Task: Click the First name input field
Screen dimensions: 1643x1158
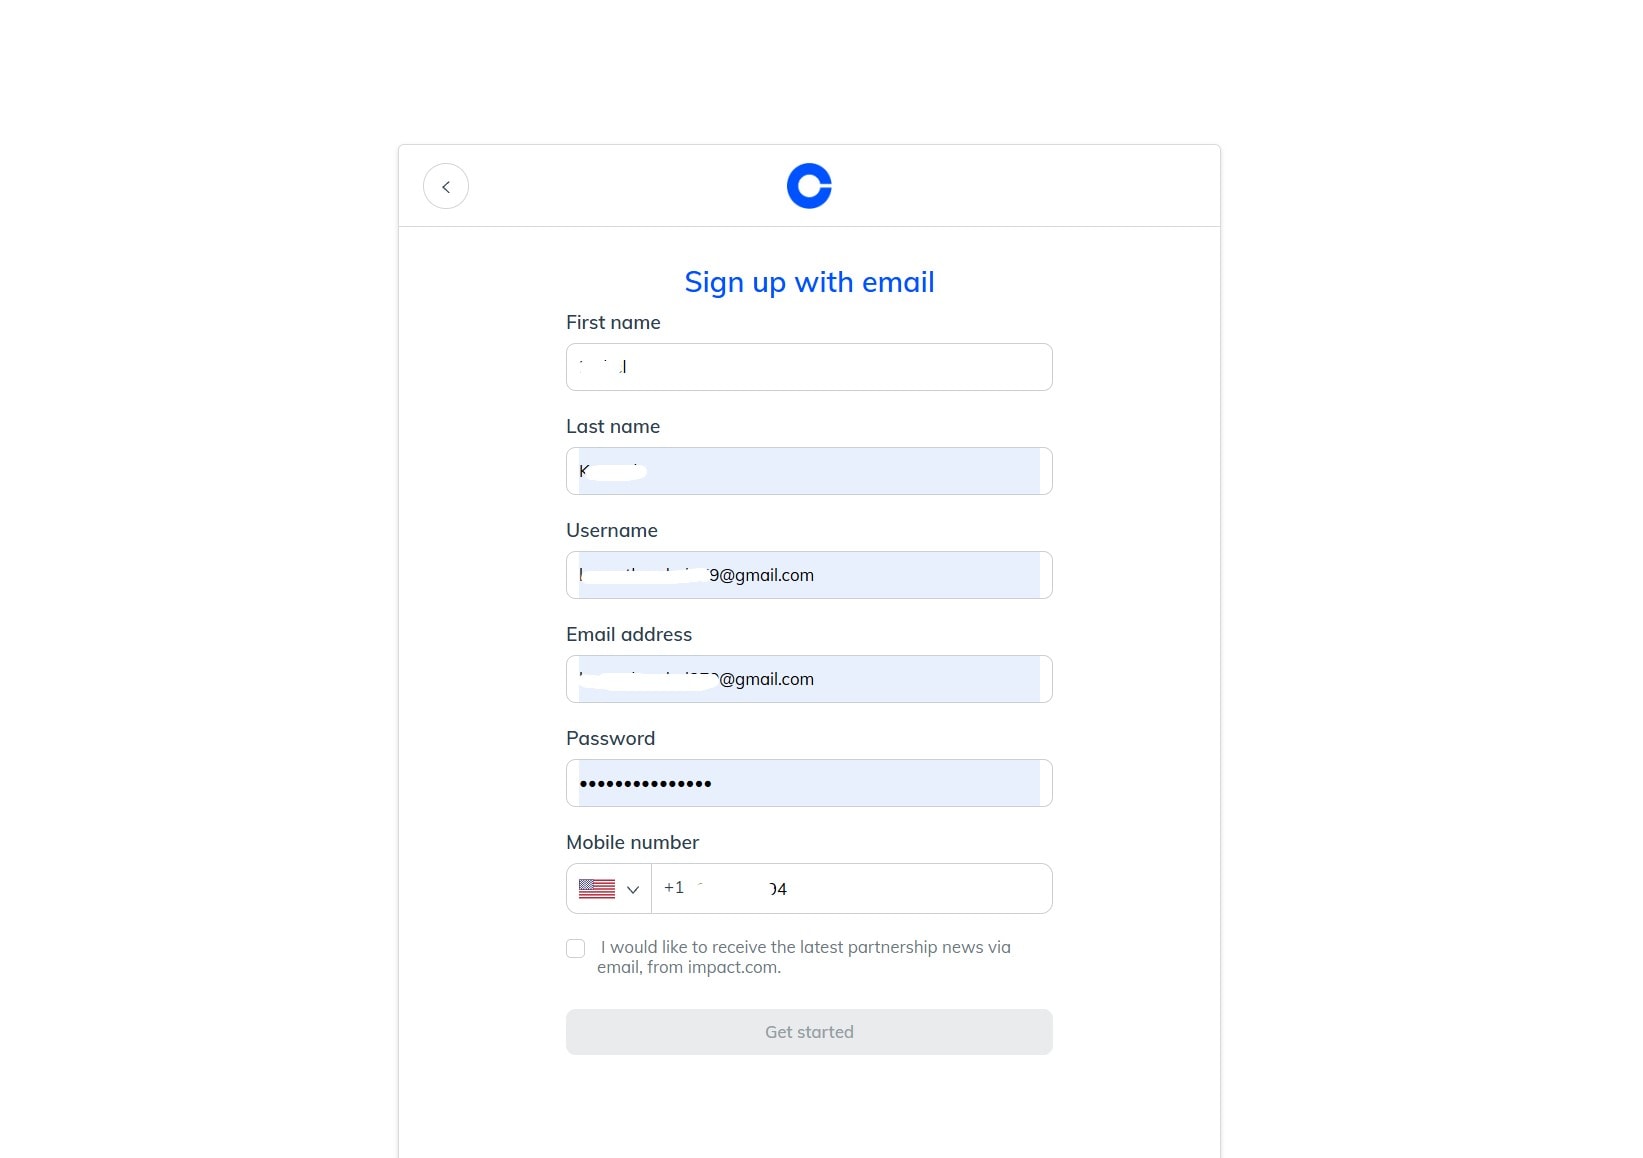Action: pos(809,367)
